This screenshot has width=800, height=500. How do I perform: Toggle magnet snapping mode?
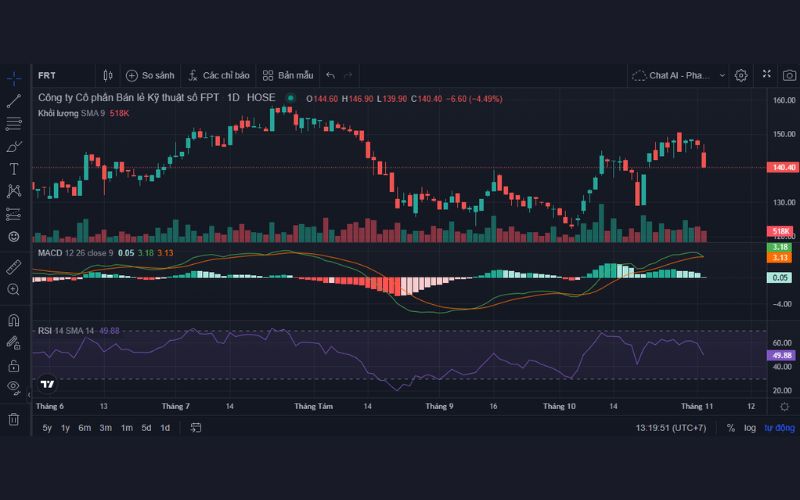14,321
